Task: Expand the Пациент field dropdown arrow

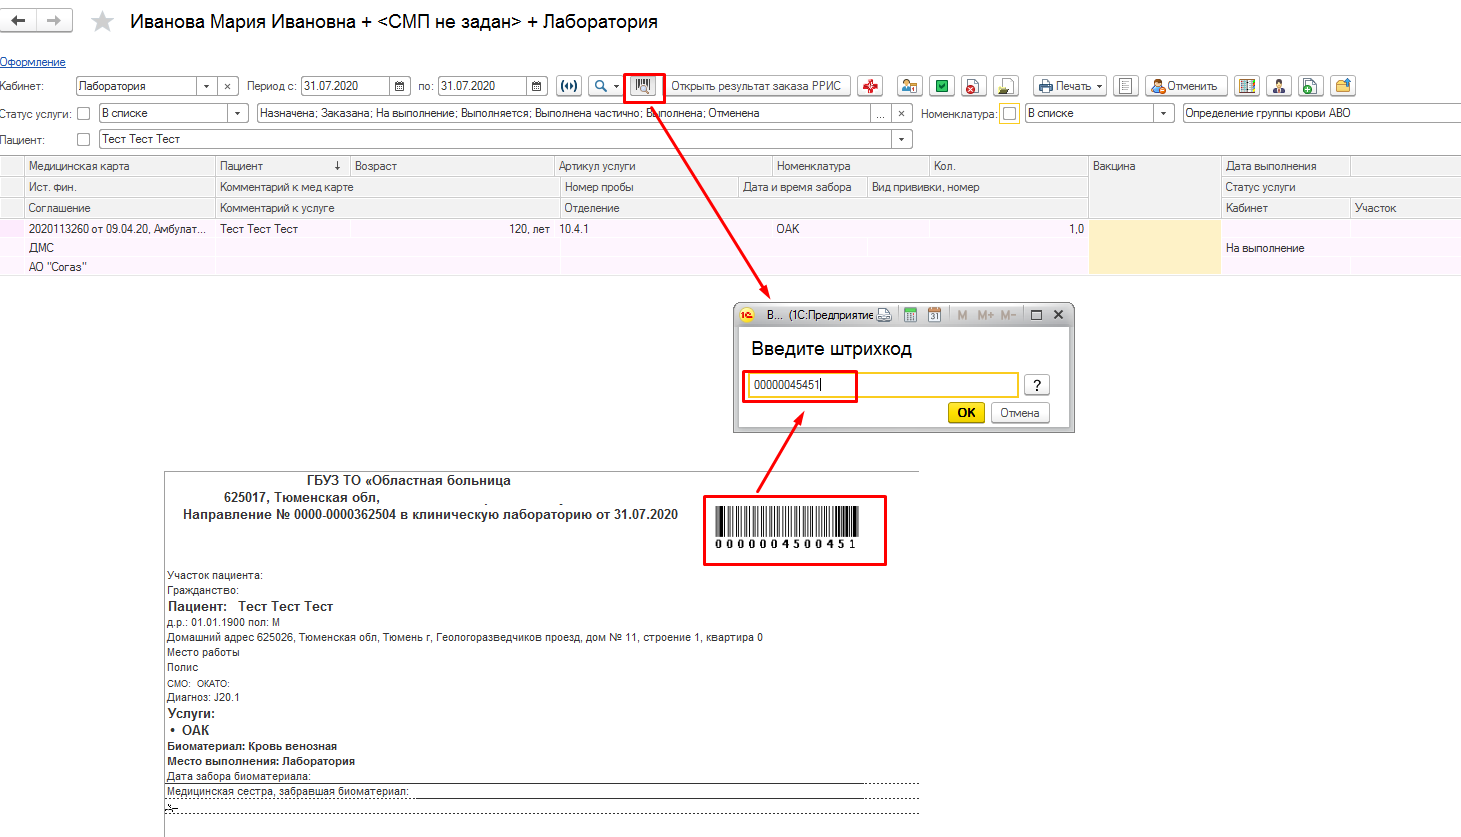Action: coord(901,140)
